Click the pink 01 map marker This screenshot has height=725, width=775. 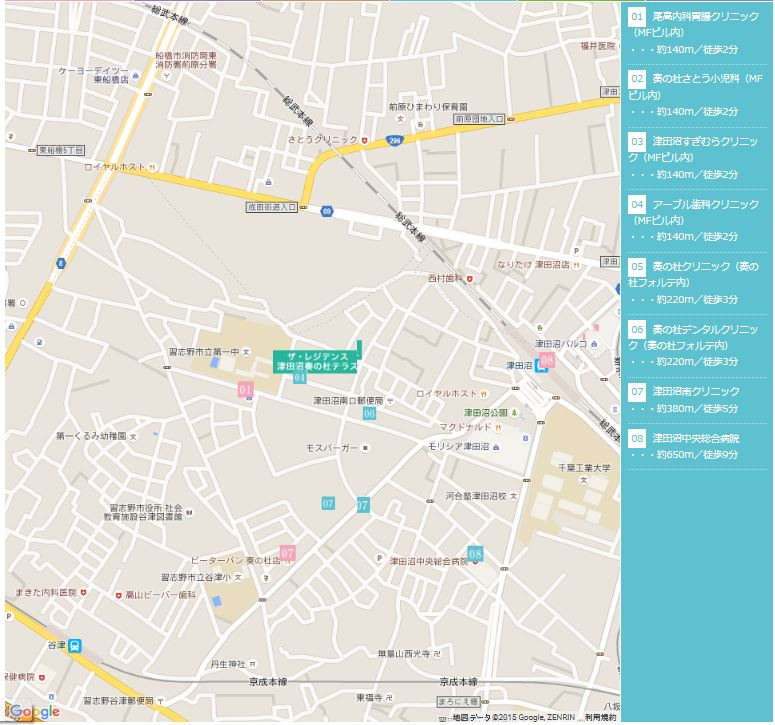coord(245,389)
